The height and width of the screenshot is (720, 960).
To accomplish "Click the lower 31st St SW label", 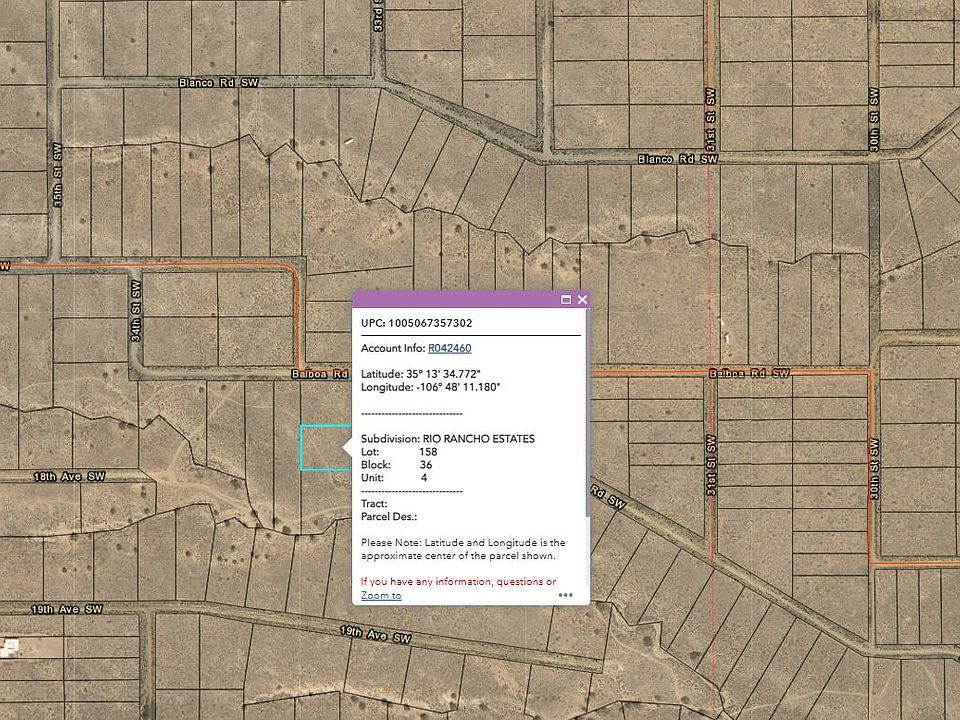I will [x=711, y=466].
